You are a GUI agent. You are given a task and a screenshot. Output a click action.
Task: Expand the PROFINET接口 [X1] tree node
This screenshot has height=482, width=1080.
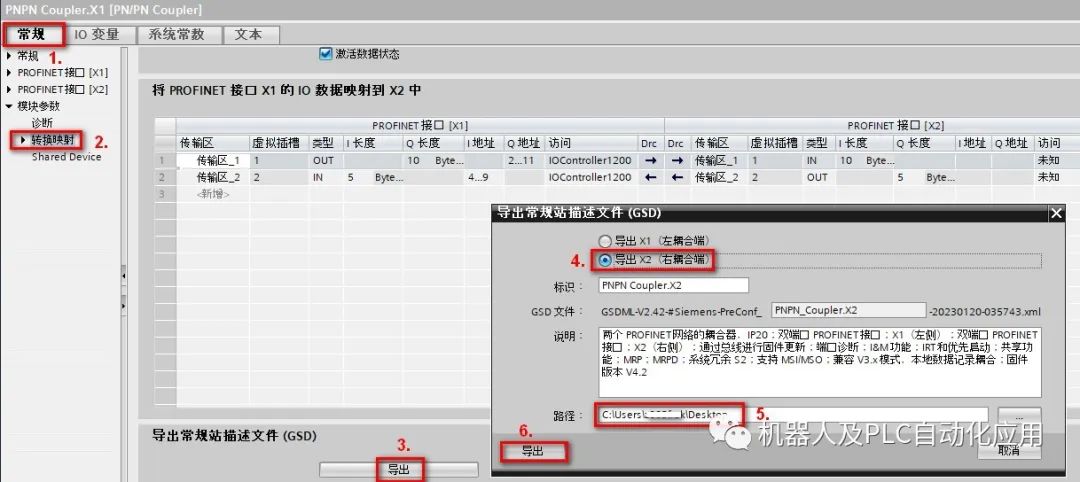(9, 72)
